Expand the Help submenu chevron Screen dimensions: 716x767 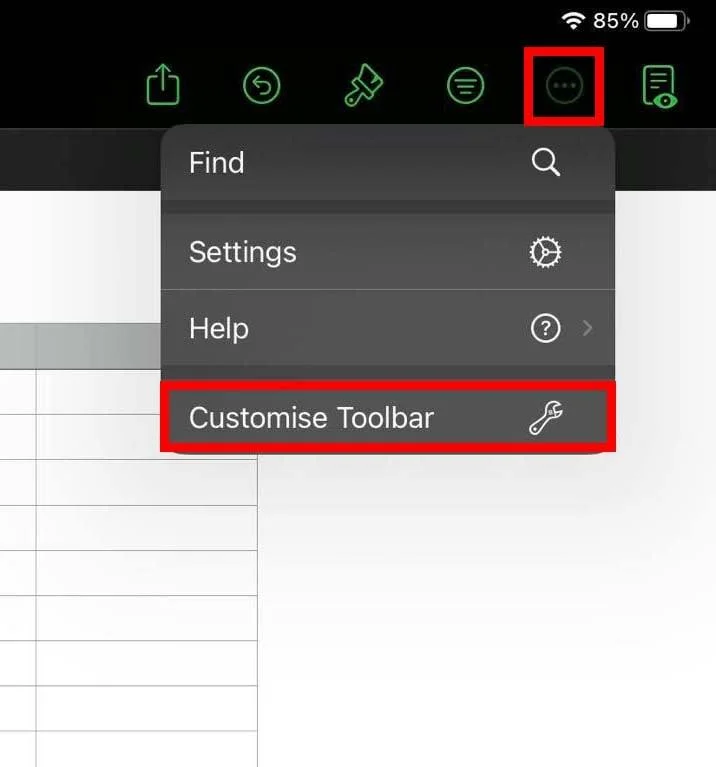587,328
